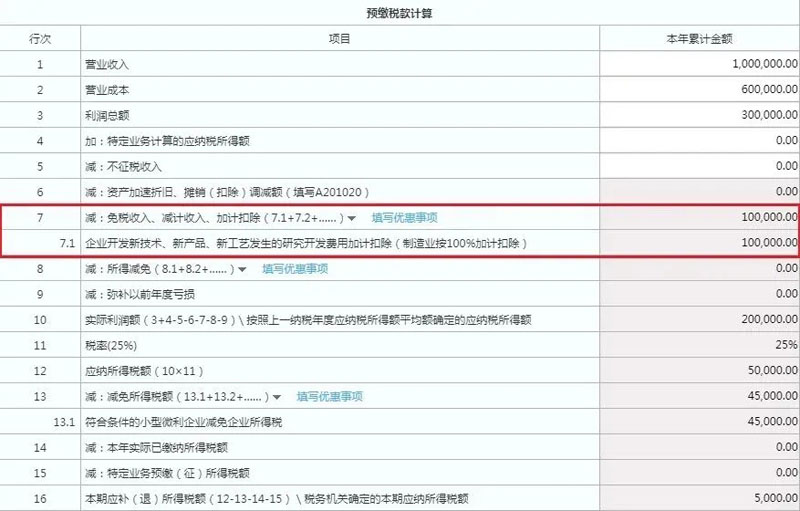Viewport: 800px width, 511px height.
Task: Select the 本年实际已缴纳所得税额 amount field
Action: click(x=699, y=448)
